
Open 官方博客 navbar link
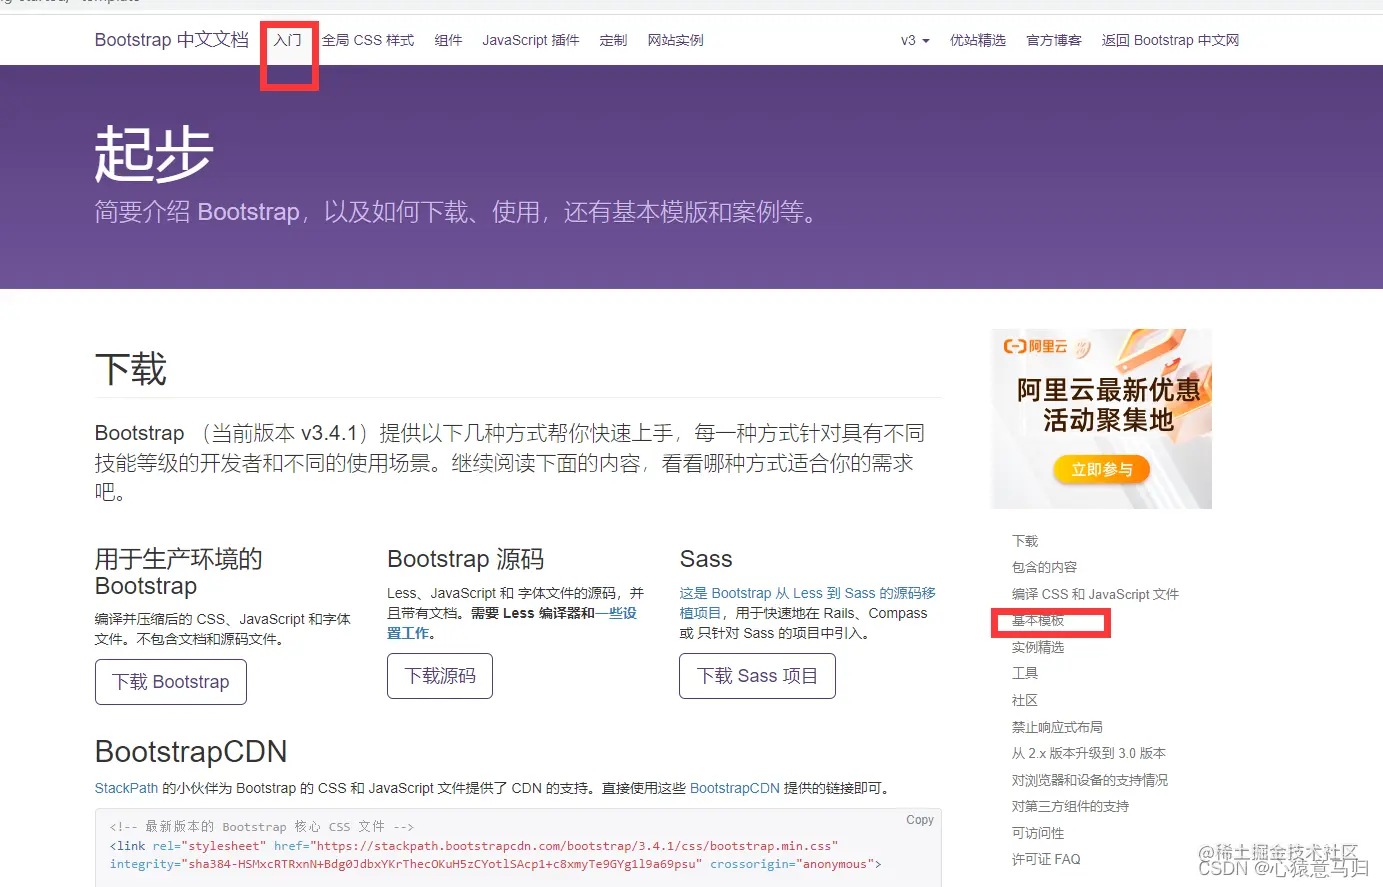pyautogui.click(x=1054, y=40)
